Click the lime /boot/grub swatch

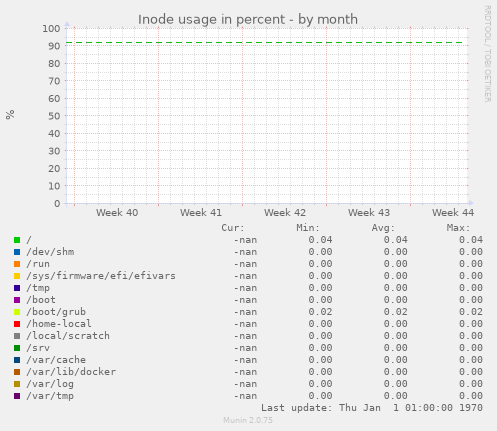coord(17,312)
